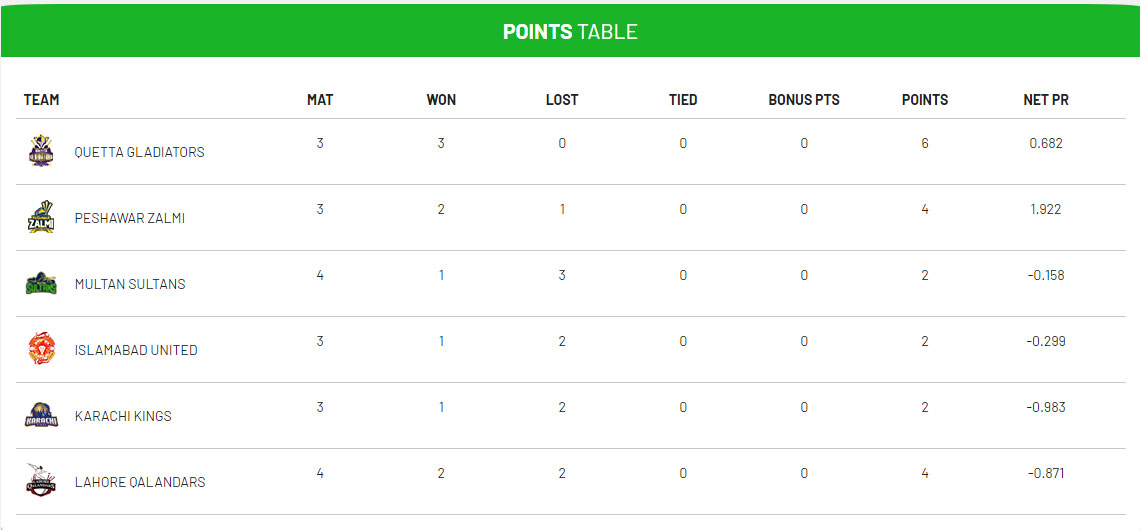Open the Karachi Kings team name
Viewport: 1140px width, 530px height.
tap(123, 416)
